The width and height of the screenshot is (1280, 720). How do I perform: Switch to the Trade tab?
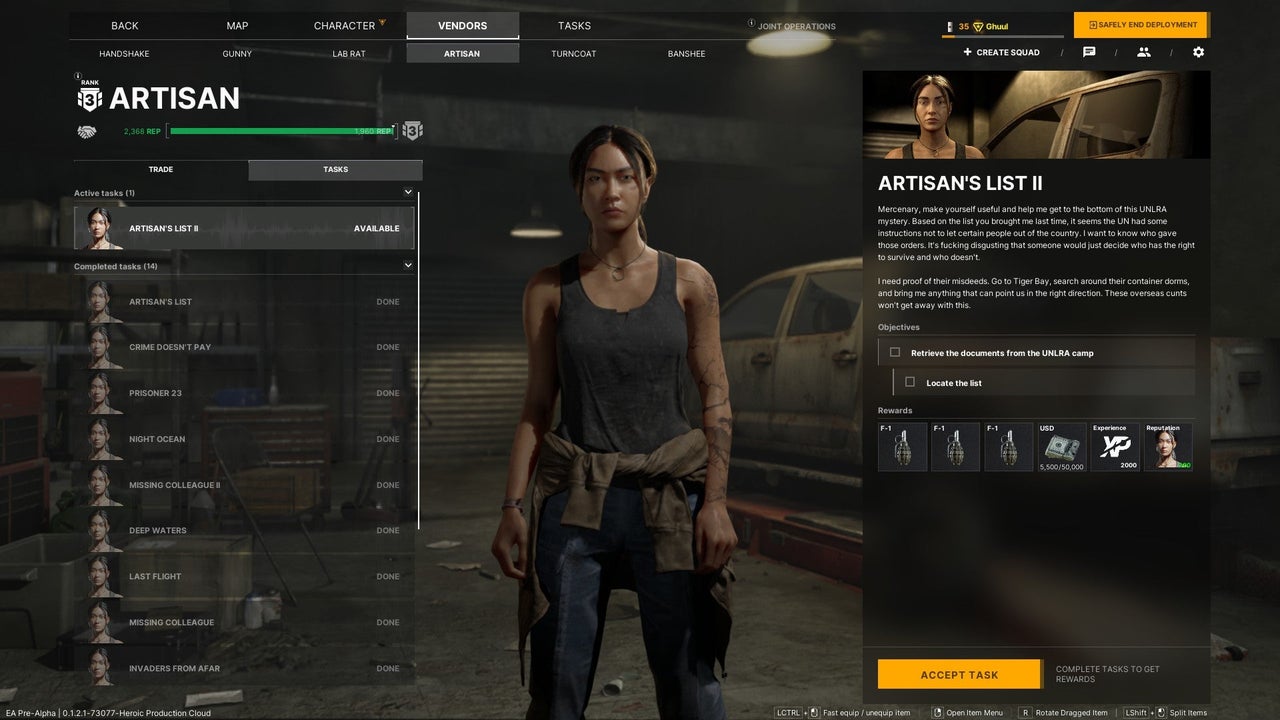161,170
